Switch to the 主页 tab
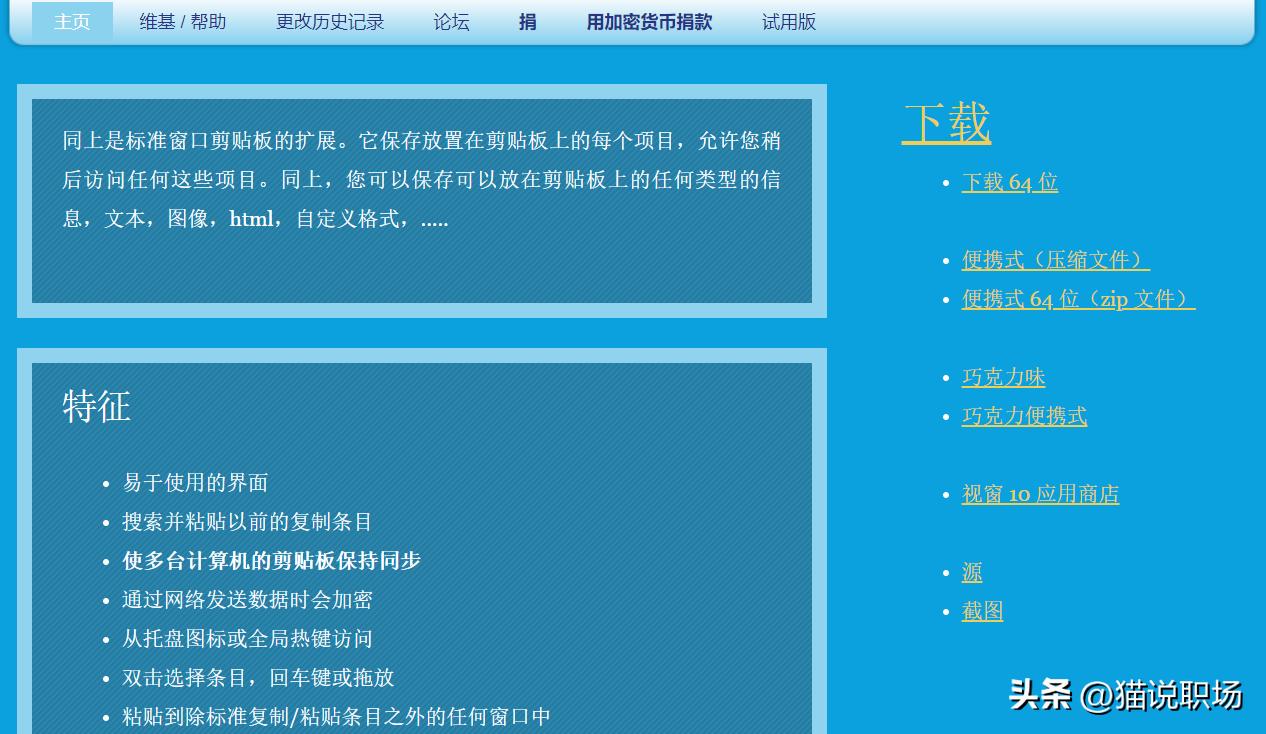The width and height of the screenshot is (1266, 734). pos(72,21)
